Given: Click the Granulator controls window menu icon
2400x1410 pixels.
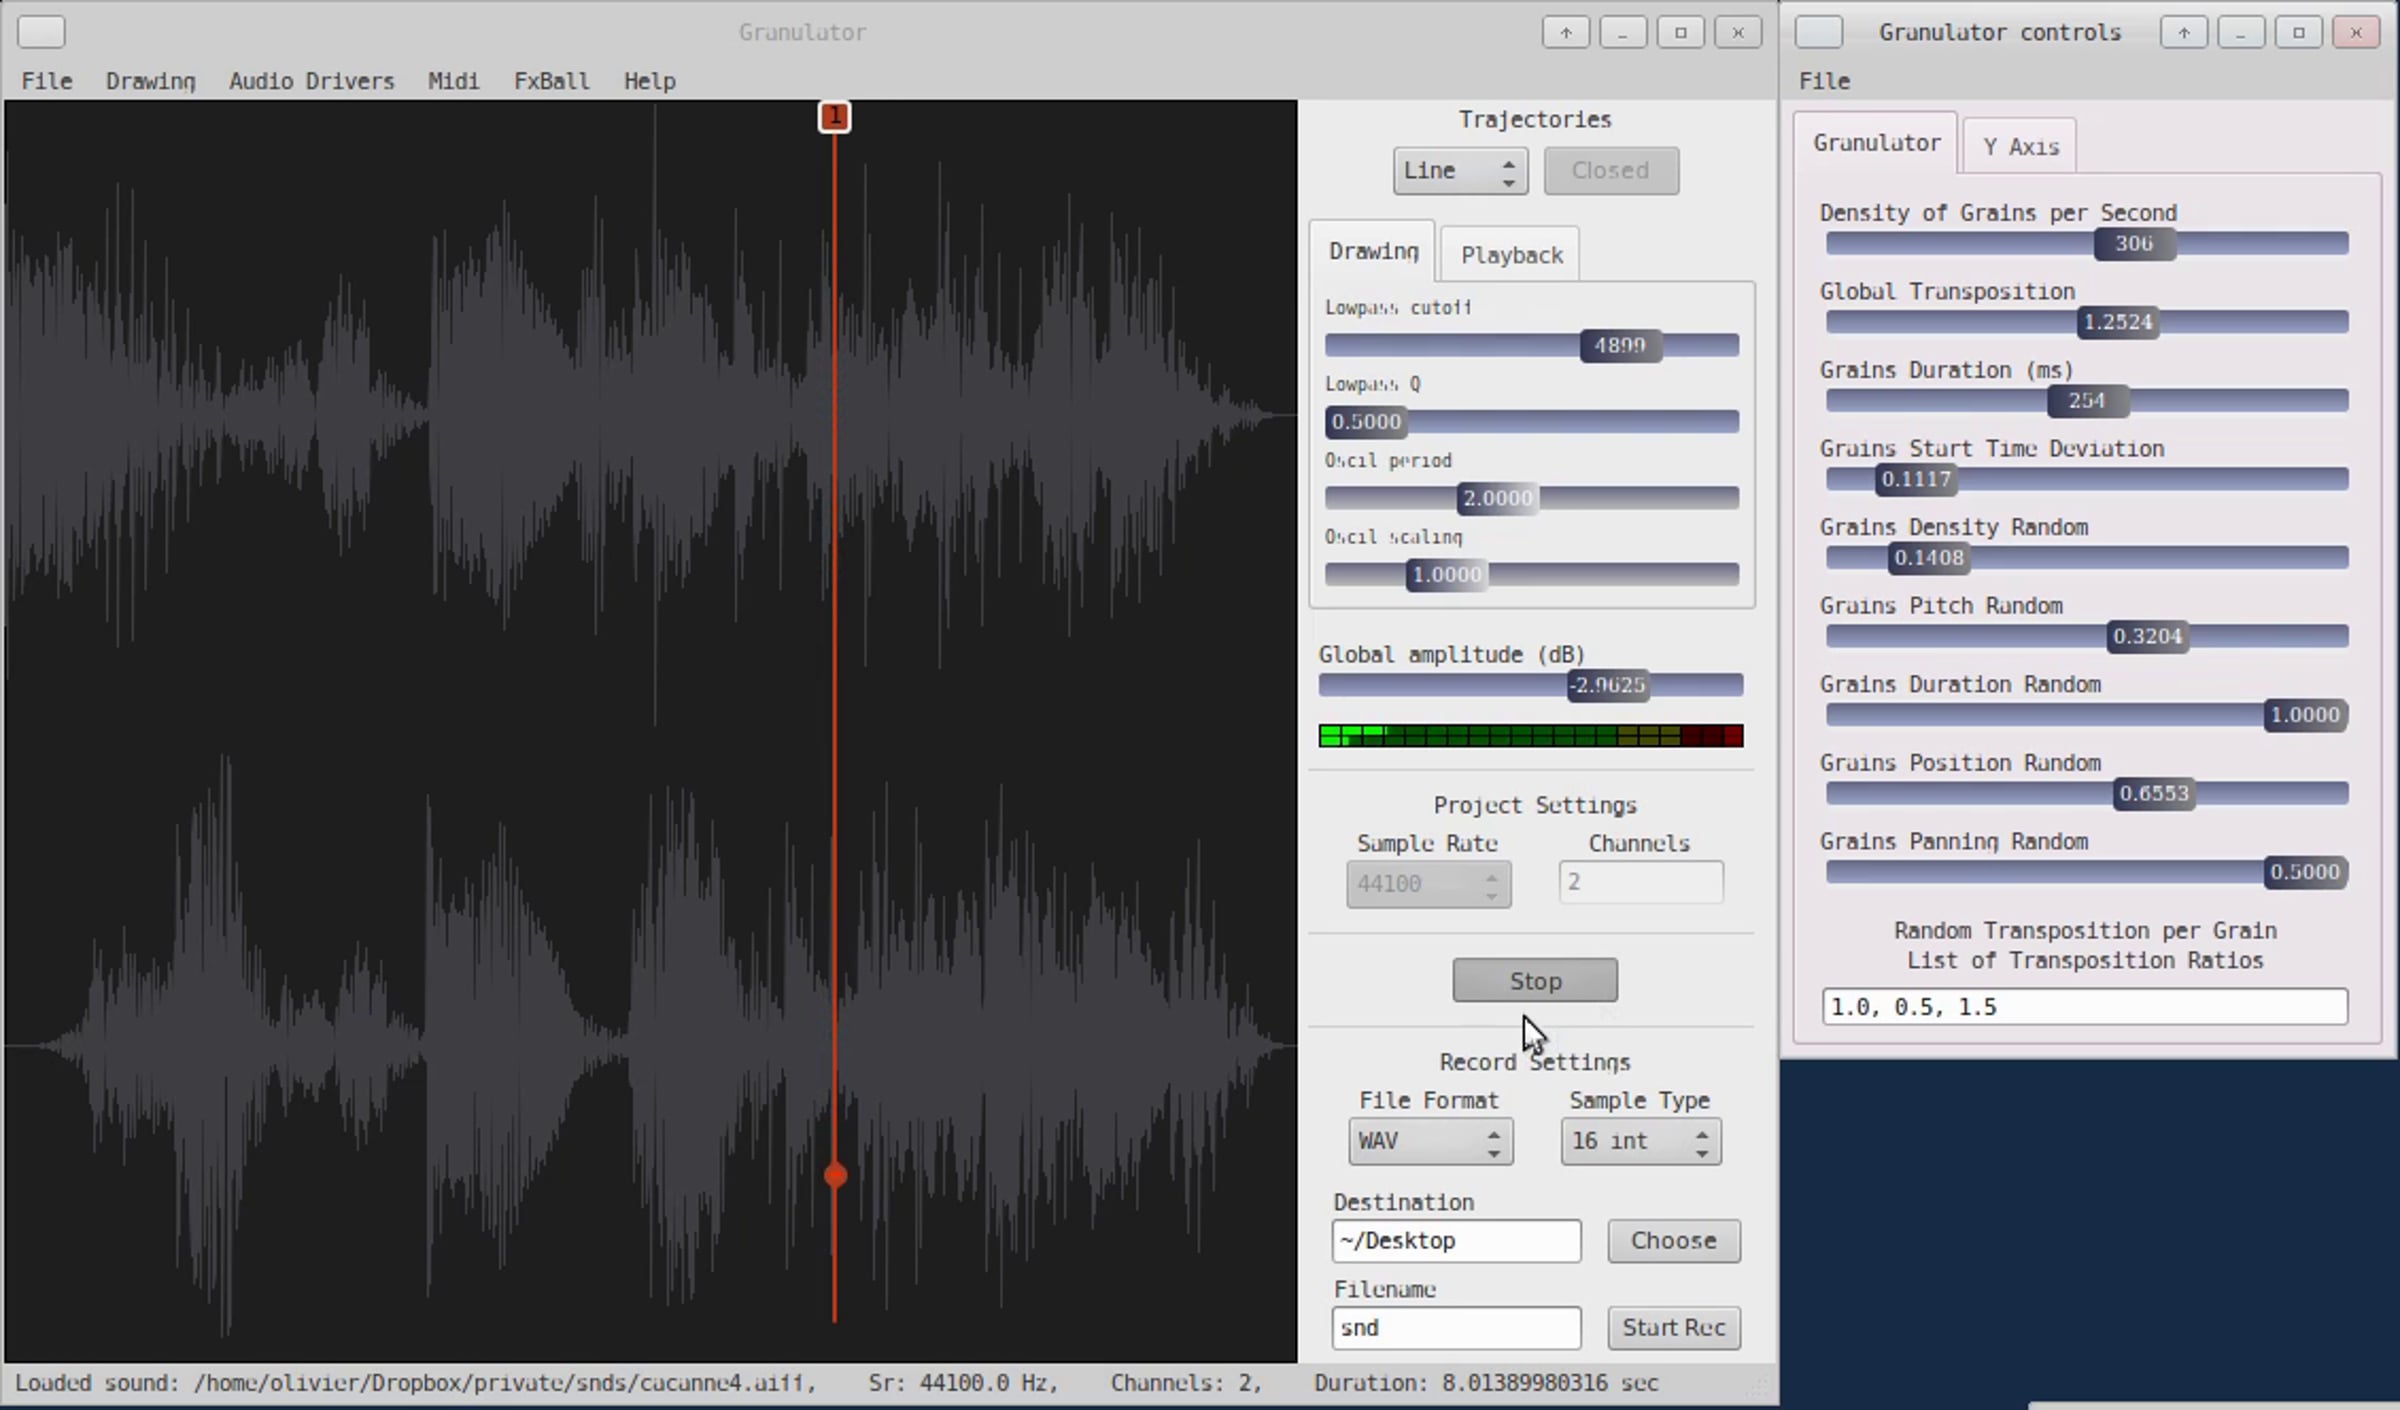Looking at the screenshot, I should pos(1818,32).
